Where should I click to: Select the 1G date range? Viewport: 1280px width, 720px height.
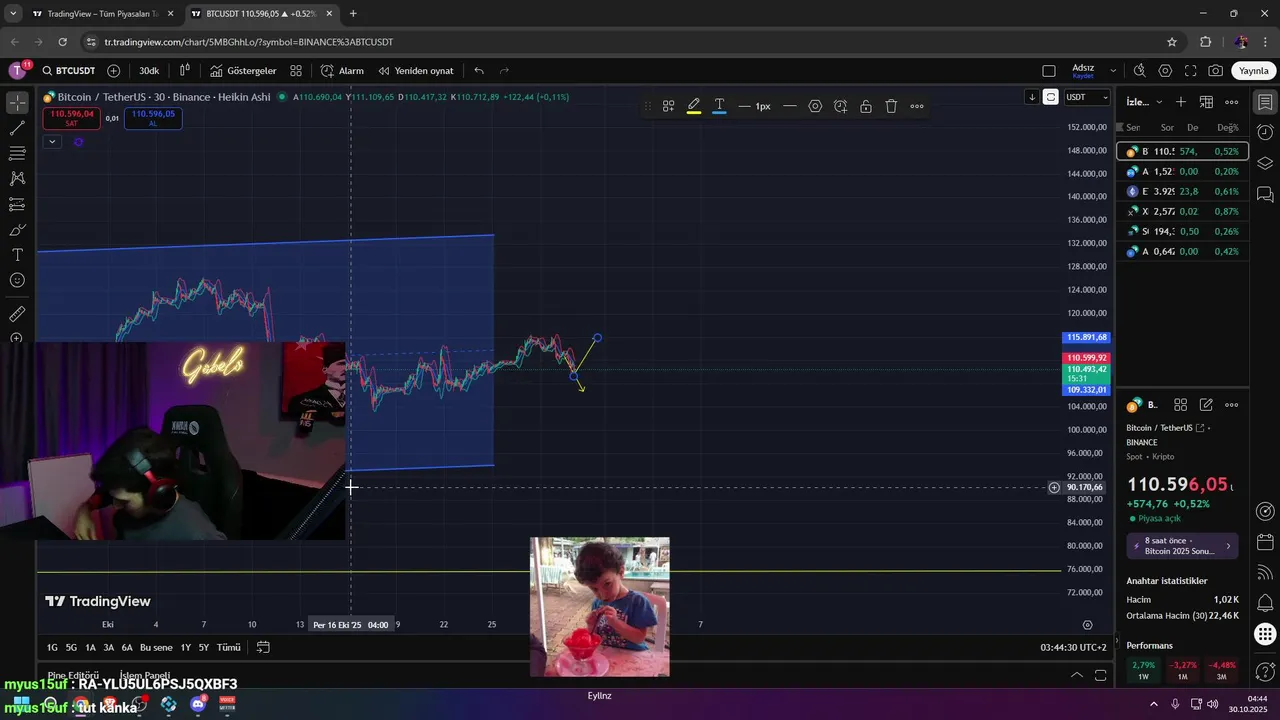52,648
